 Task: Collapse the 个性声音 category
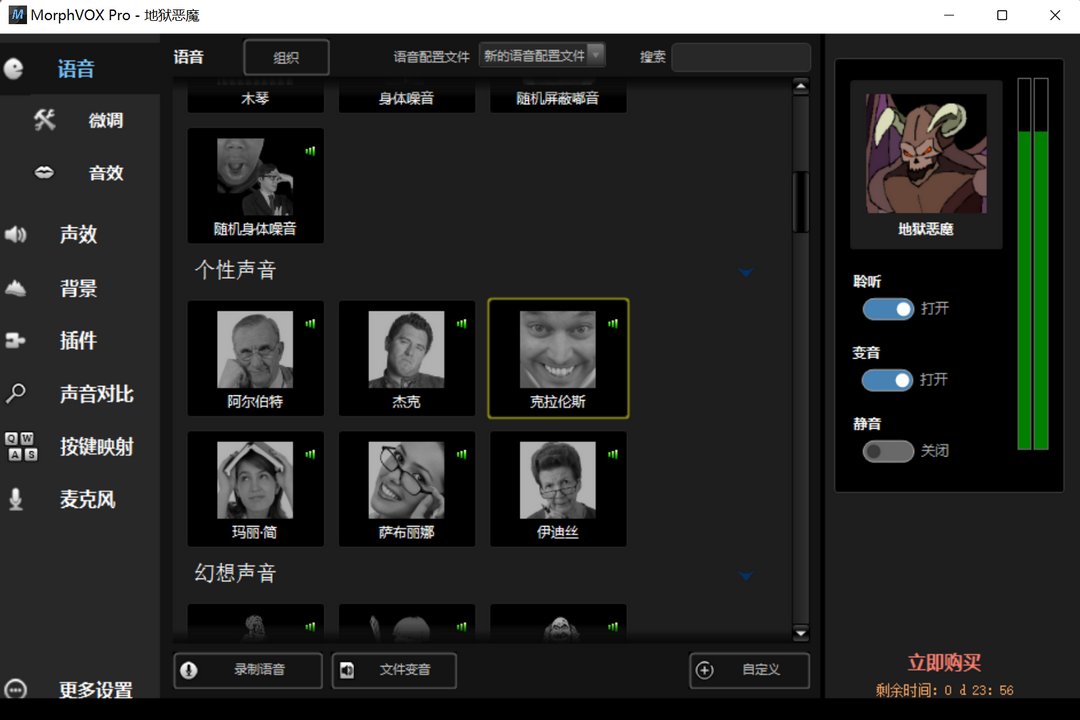(x=745, y=271)
